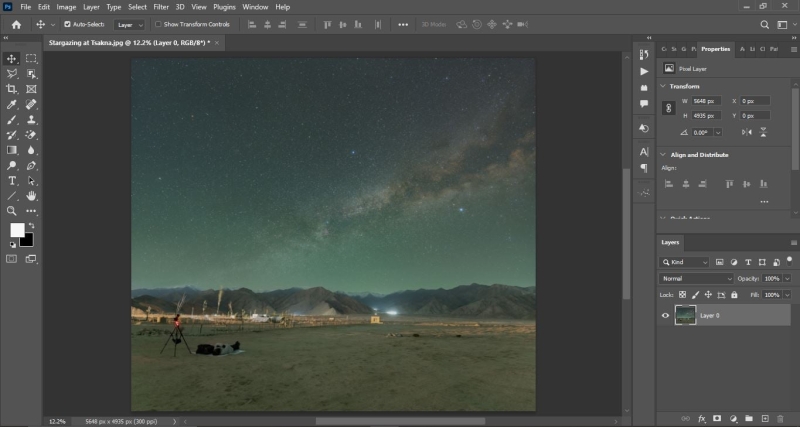
Task: Open the Edit Toolbar ellipsis in toolbox
Action: click(31, 211)
